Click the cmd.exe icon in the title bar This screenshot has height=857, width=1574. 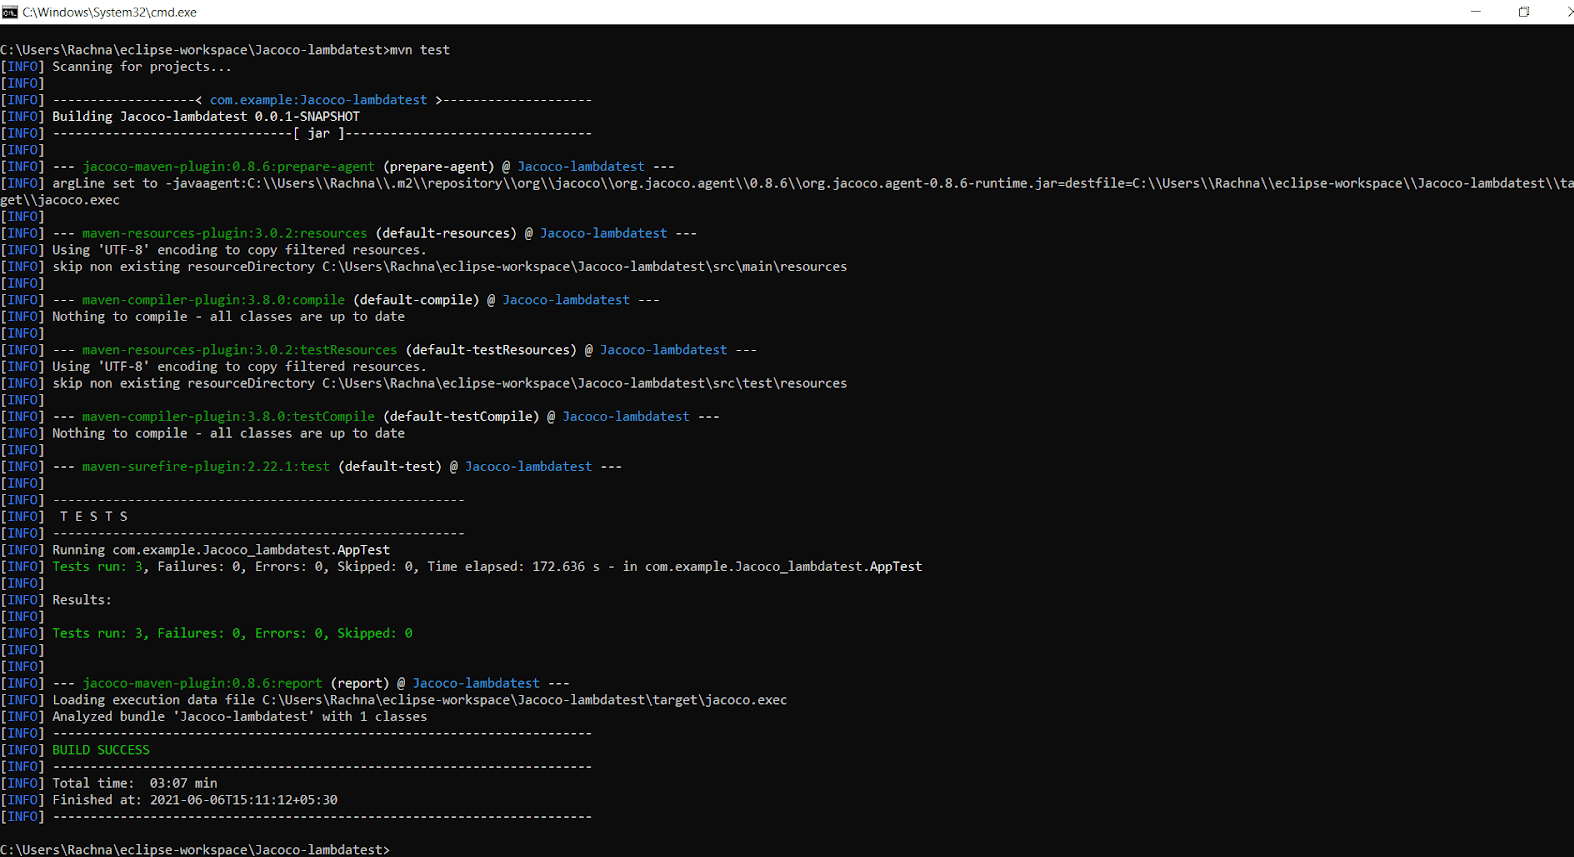(9, 12)
